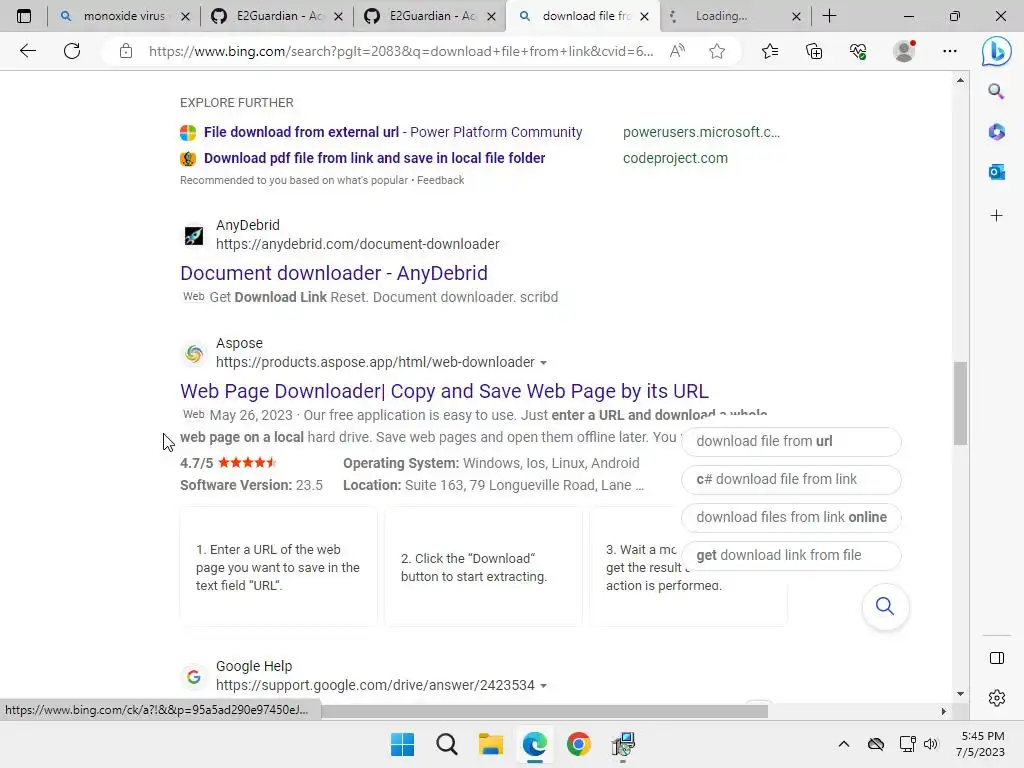Select suggestion c# download file from link

pos(791,479)
